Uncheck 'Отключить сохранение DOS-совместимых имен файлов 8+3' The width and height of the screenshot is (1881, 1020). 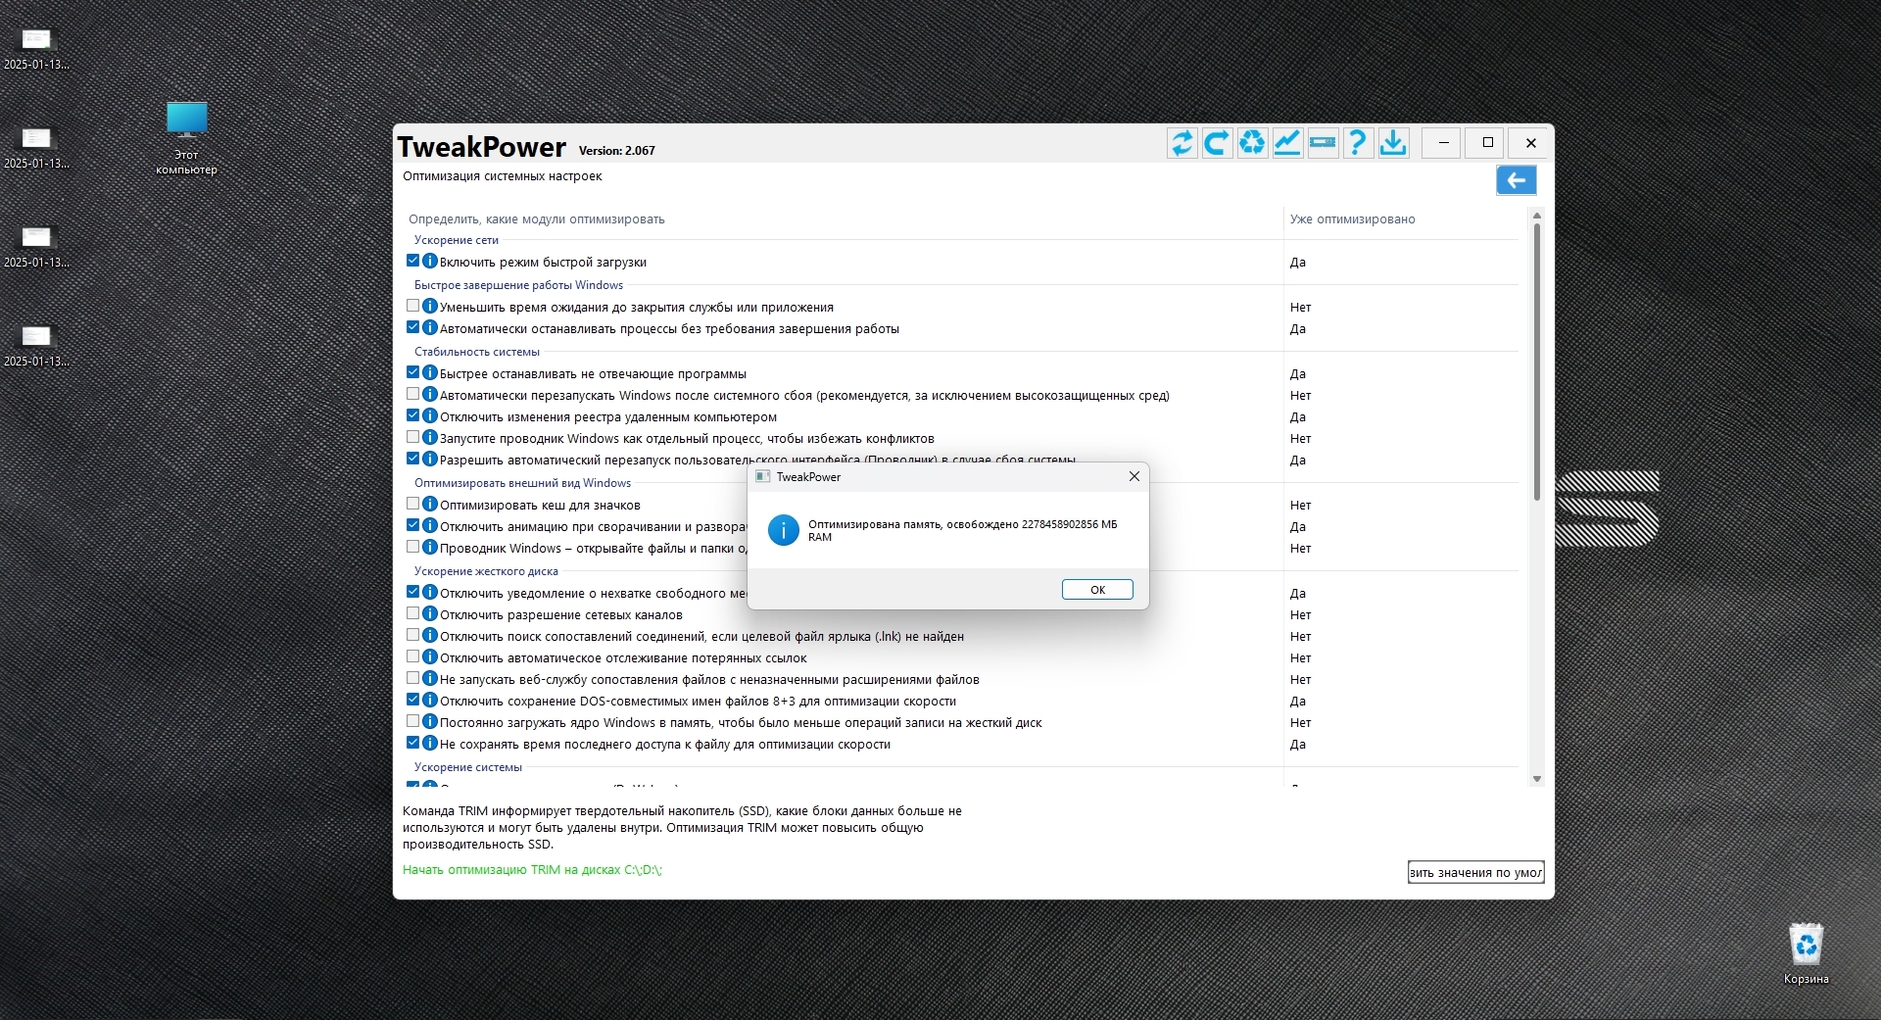click(x=413, y=700)
